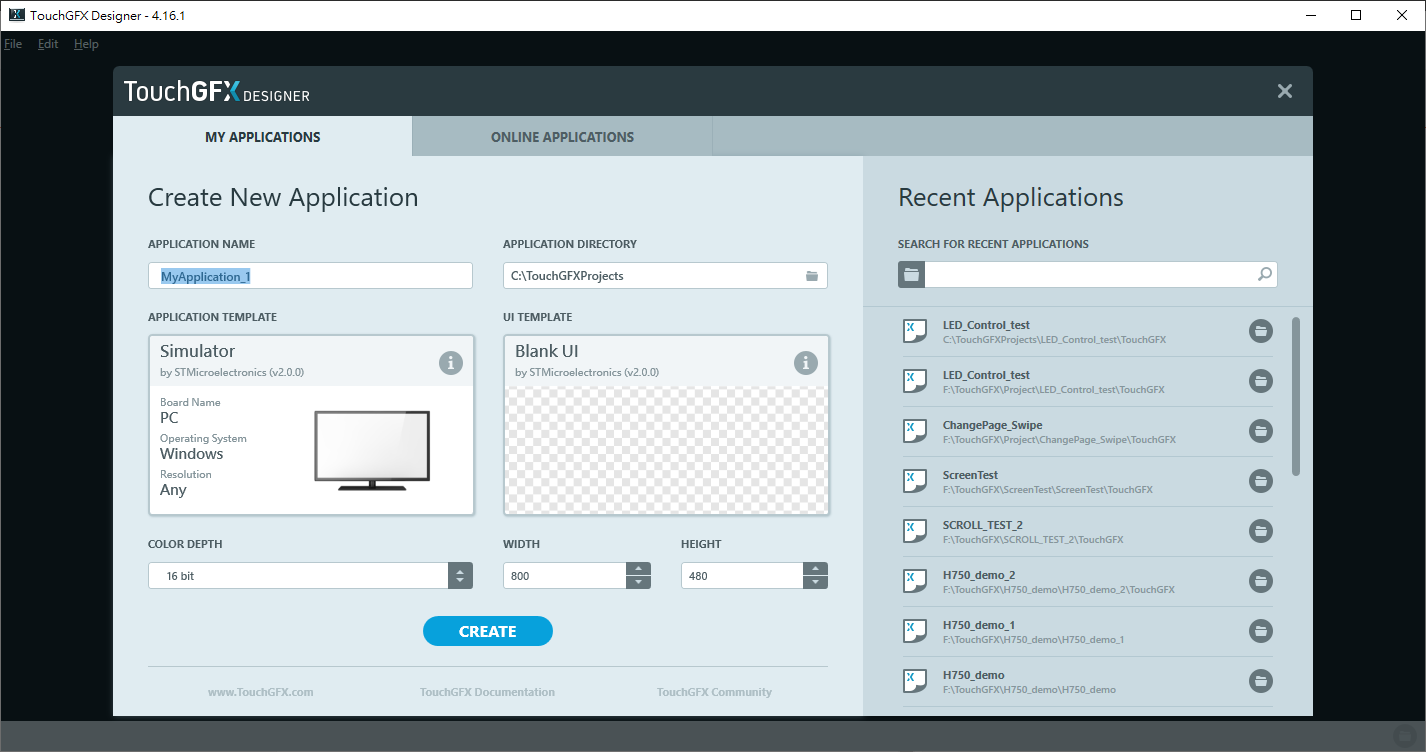Select the Simulator application template card

[311, 425]
